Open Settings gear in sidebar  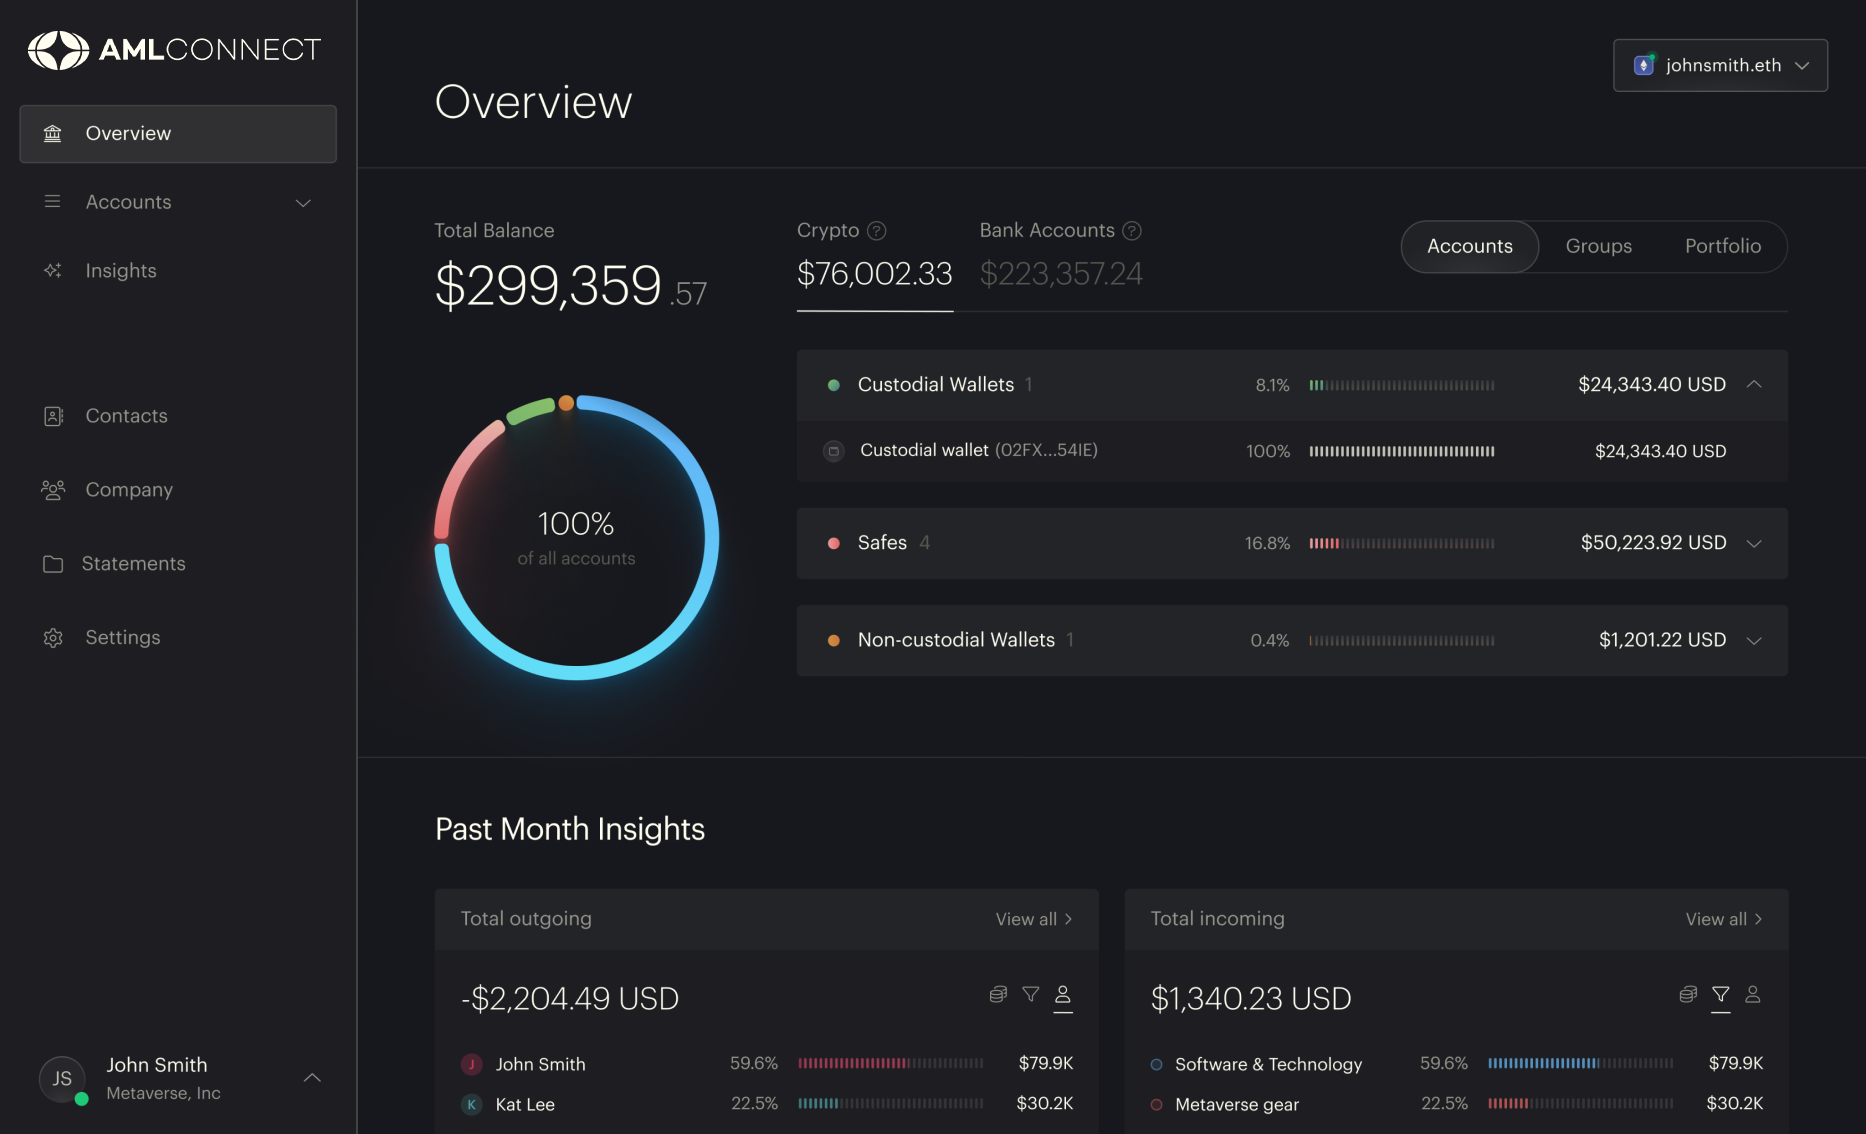[x=54, y=638]
